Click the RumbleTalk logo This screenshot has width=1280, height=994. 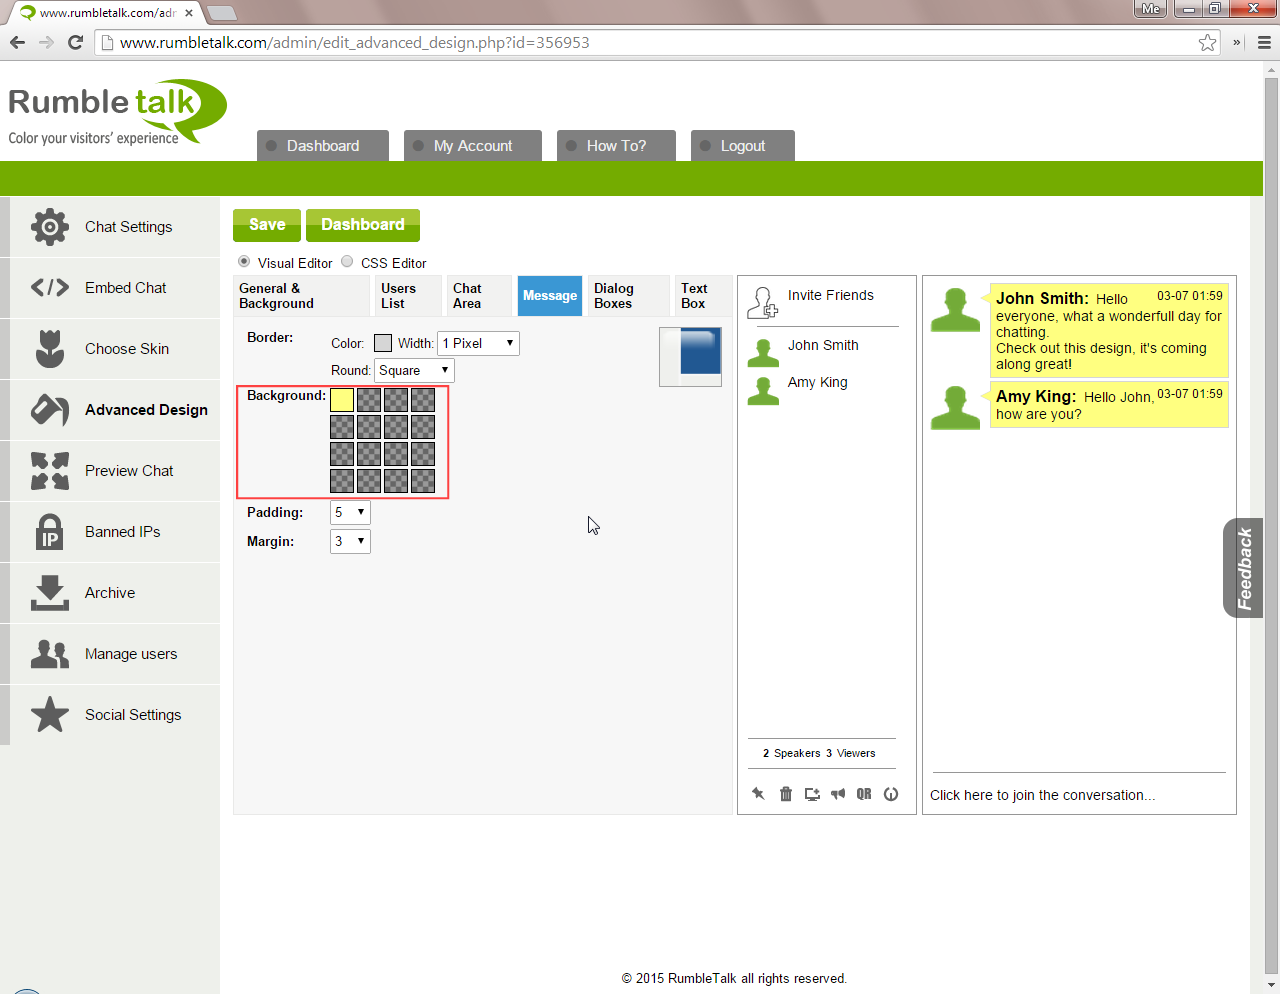point(117,113)
